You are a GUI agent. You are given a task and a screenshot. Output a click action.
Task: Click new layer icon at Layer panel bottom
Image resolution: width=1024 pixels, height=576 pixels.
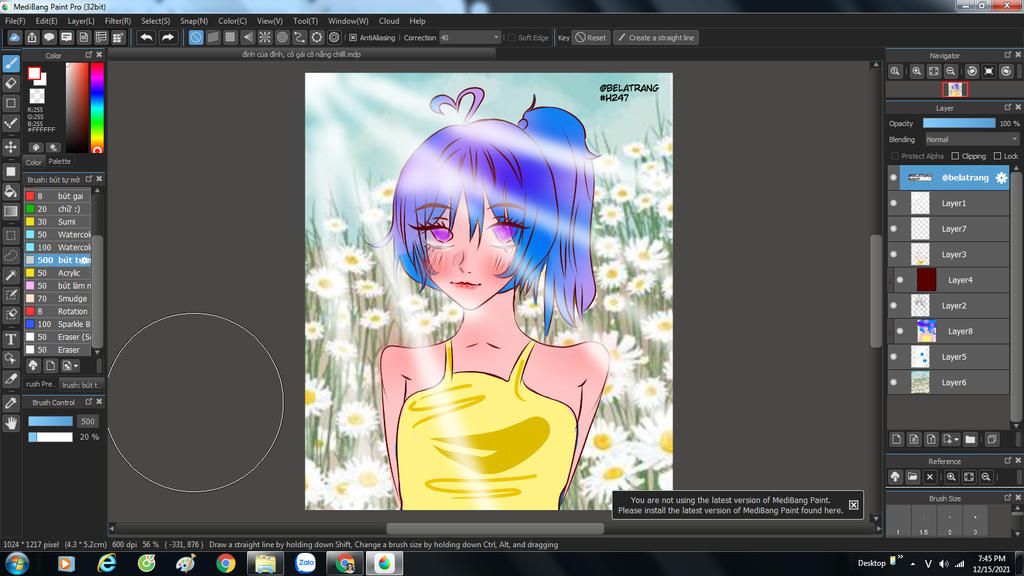[897, 440]
